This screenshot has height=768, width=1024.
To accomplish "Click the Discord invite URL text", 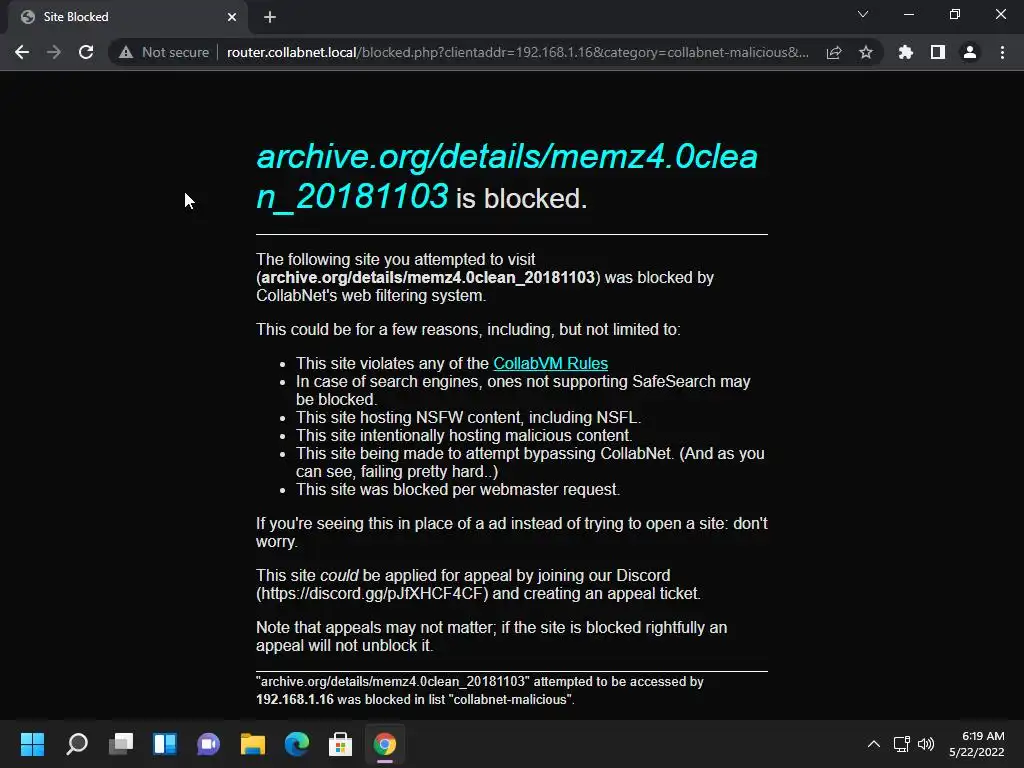I will pyautogui.click(x=372, y=594).
